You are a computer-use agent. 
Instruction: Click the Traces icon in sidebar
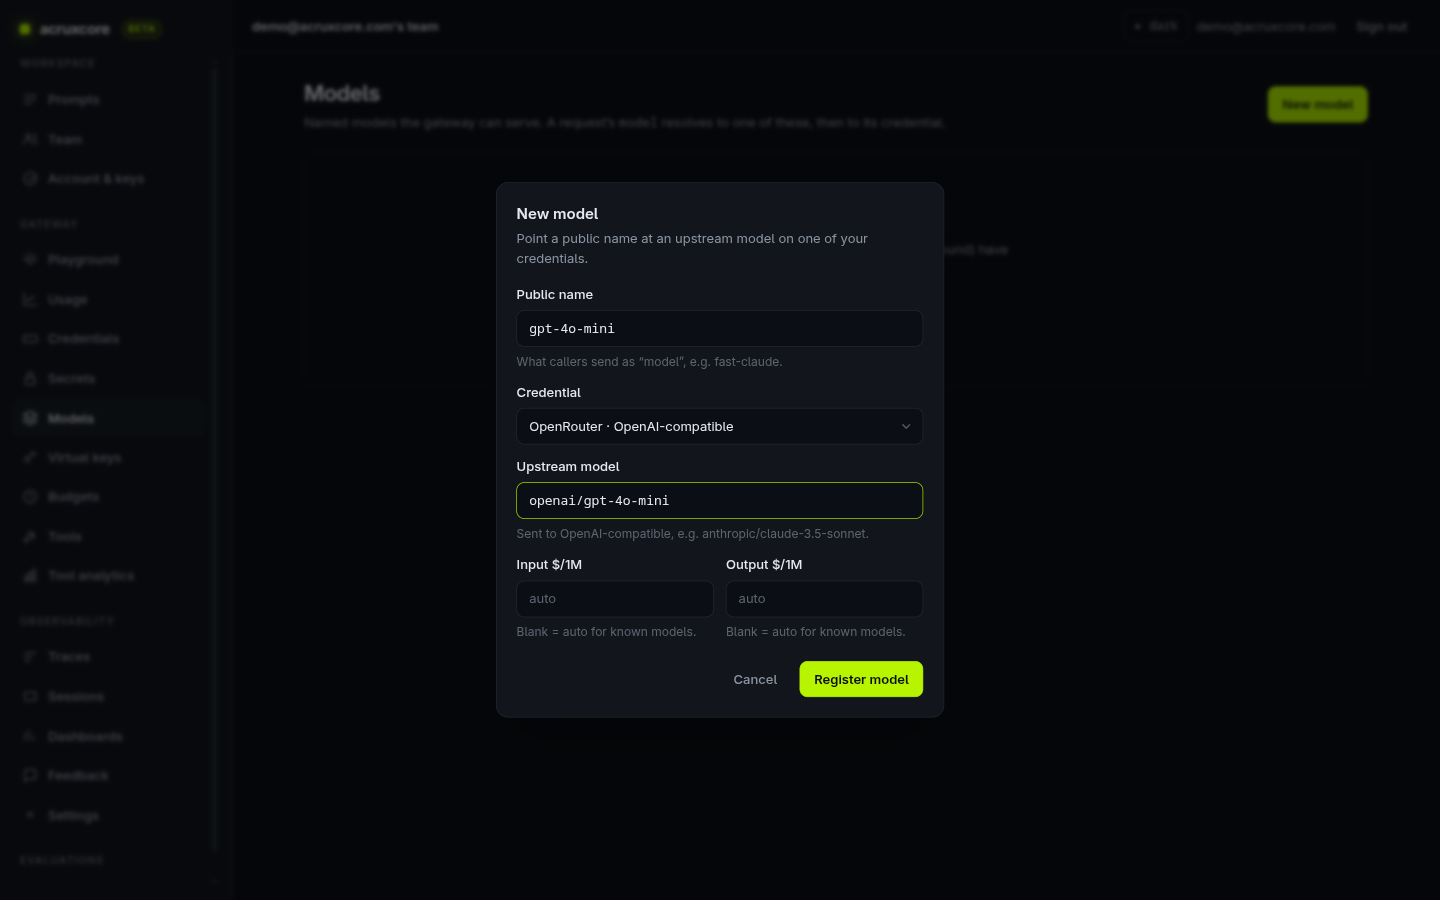[30, 656]
